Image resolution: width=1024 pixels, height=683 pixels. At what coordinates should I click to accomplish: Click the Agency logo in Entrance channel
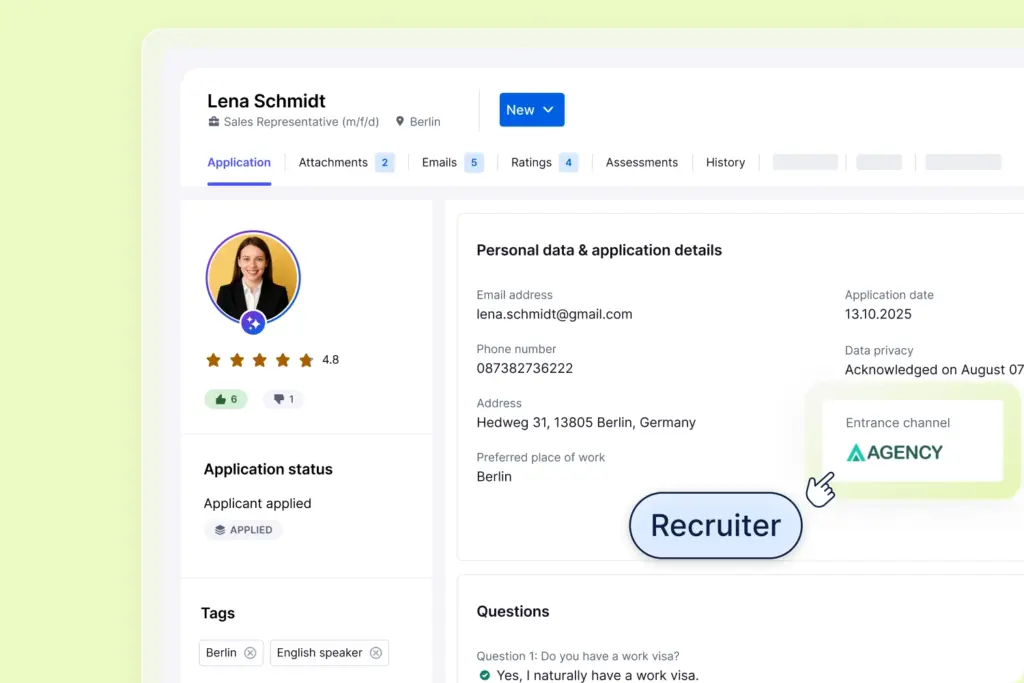pos(895,452)
